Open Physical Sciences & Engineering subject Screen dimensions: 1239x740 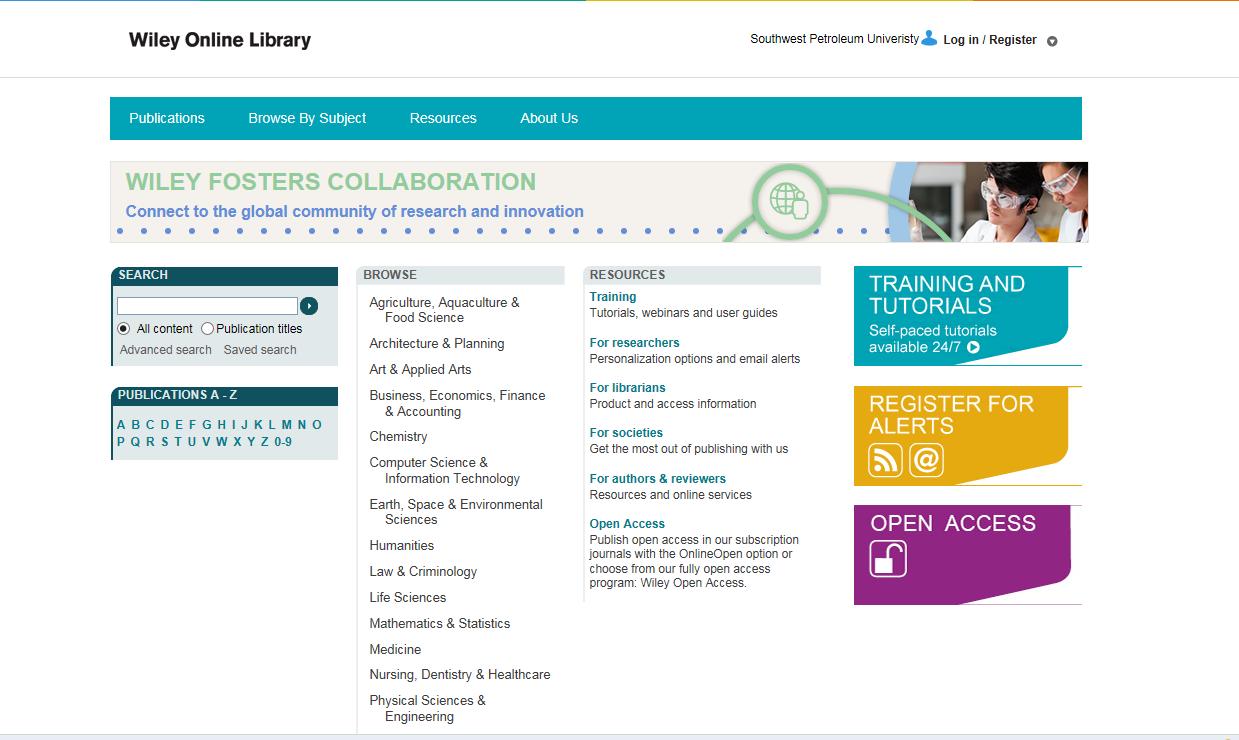point(427,708)
